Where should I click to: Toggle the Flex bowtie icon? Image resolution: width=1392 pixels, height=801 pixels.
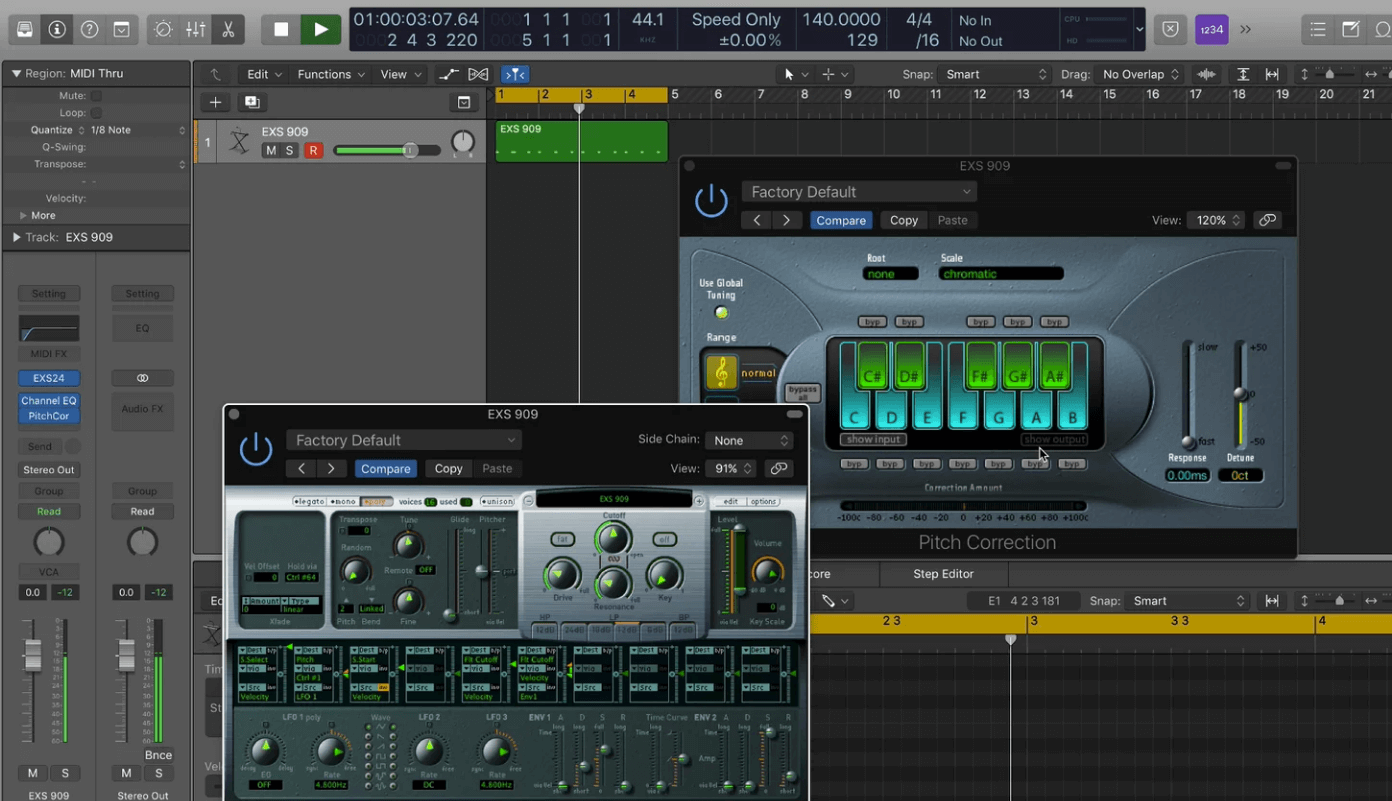click(479, 74)
